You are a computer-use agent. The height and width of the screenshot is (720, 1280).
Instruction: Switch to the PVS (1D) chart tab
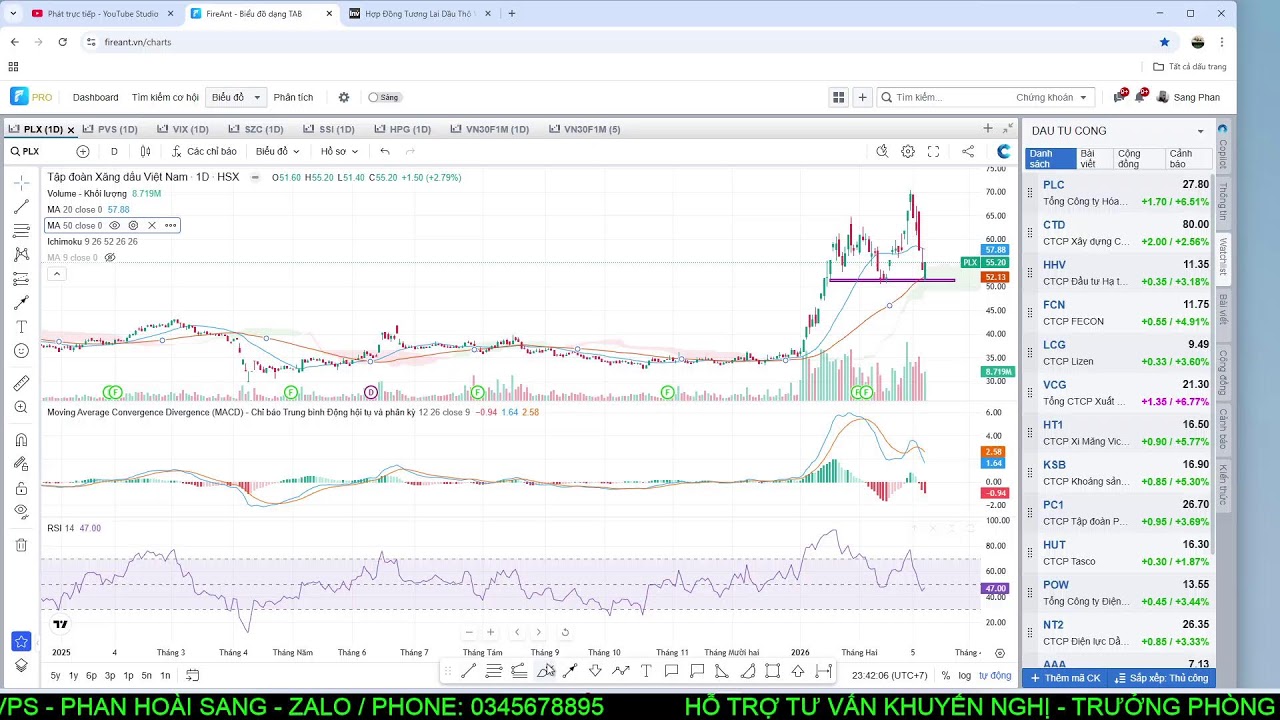pyautogui.click(x=110, y=129)
